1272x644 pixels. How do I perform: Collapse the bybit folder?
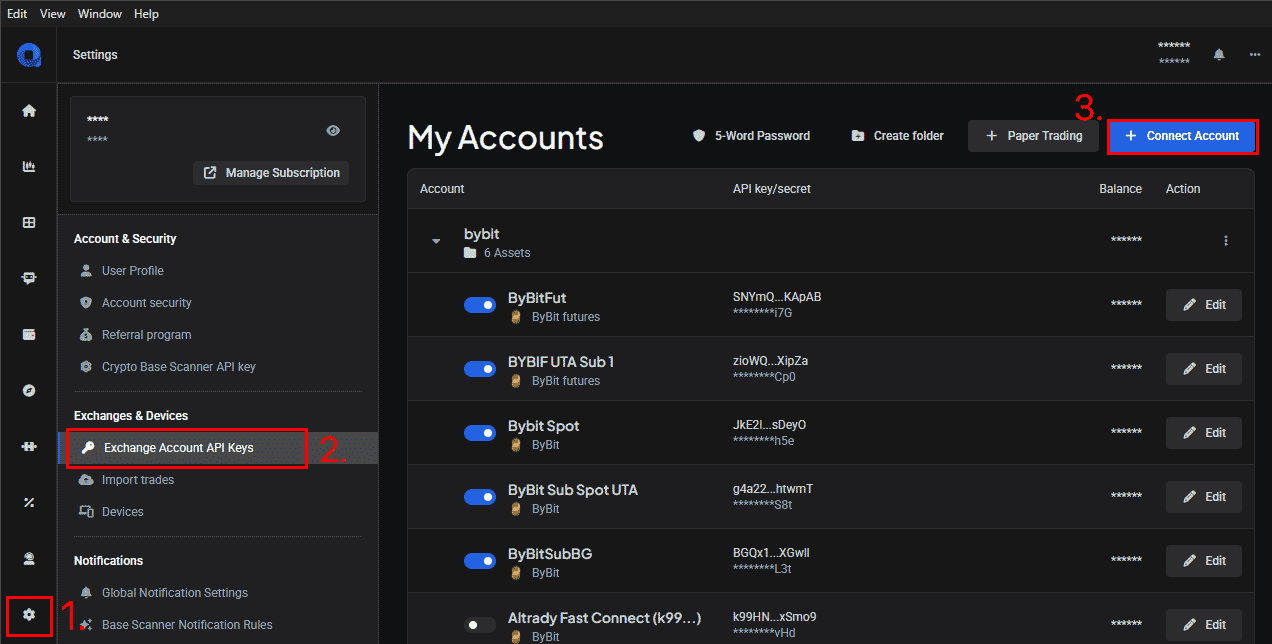(436, 241)
